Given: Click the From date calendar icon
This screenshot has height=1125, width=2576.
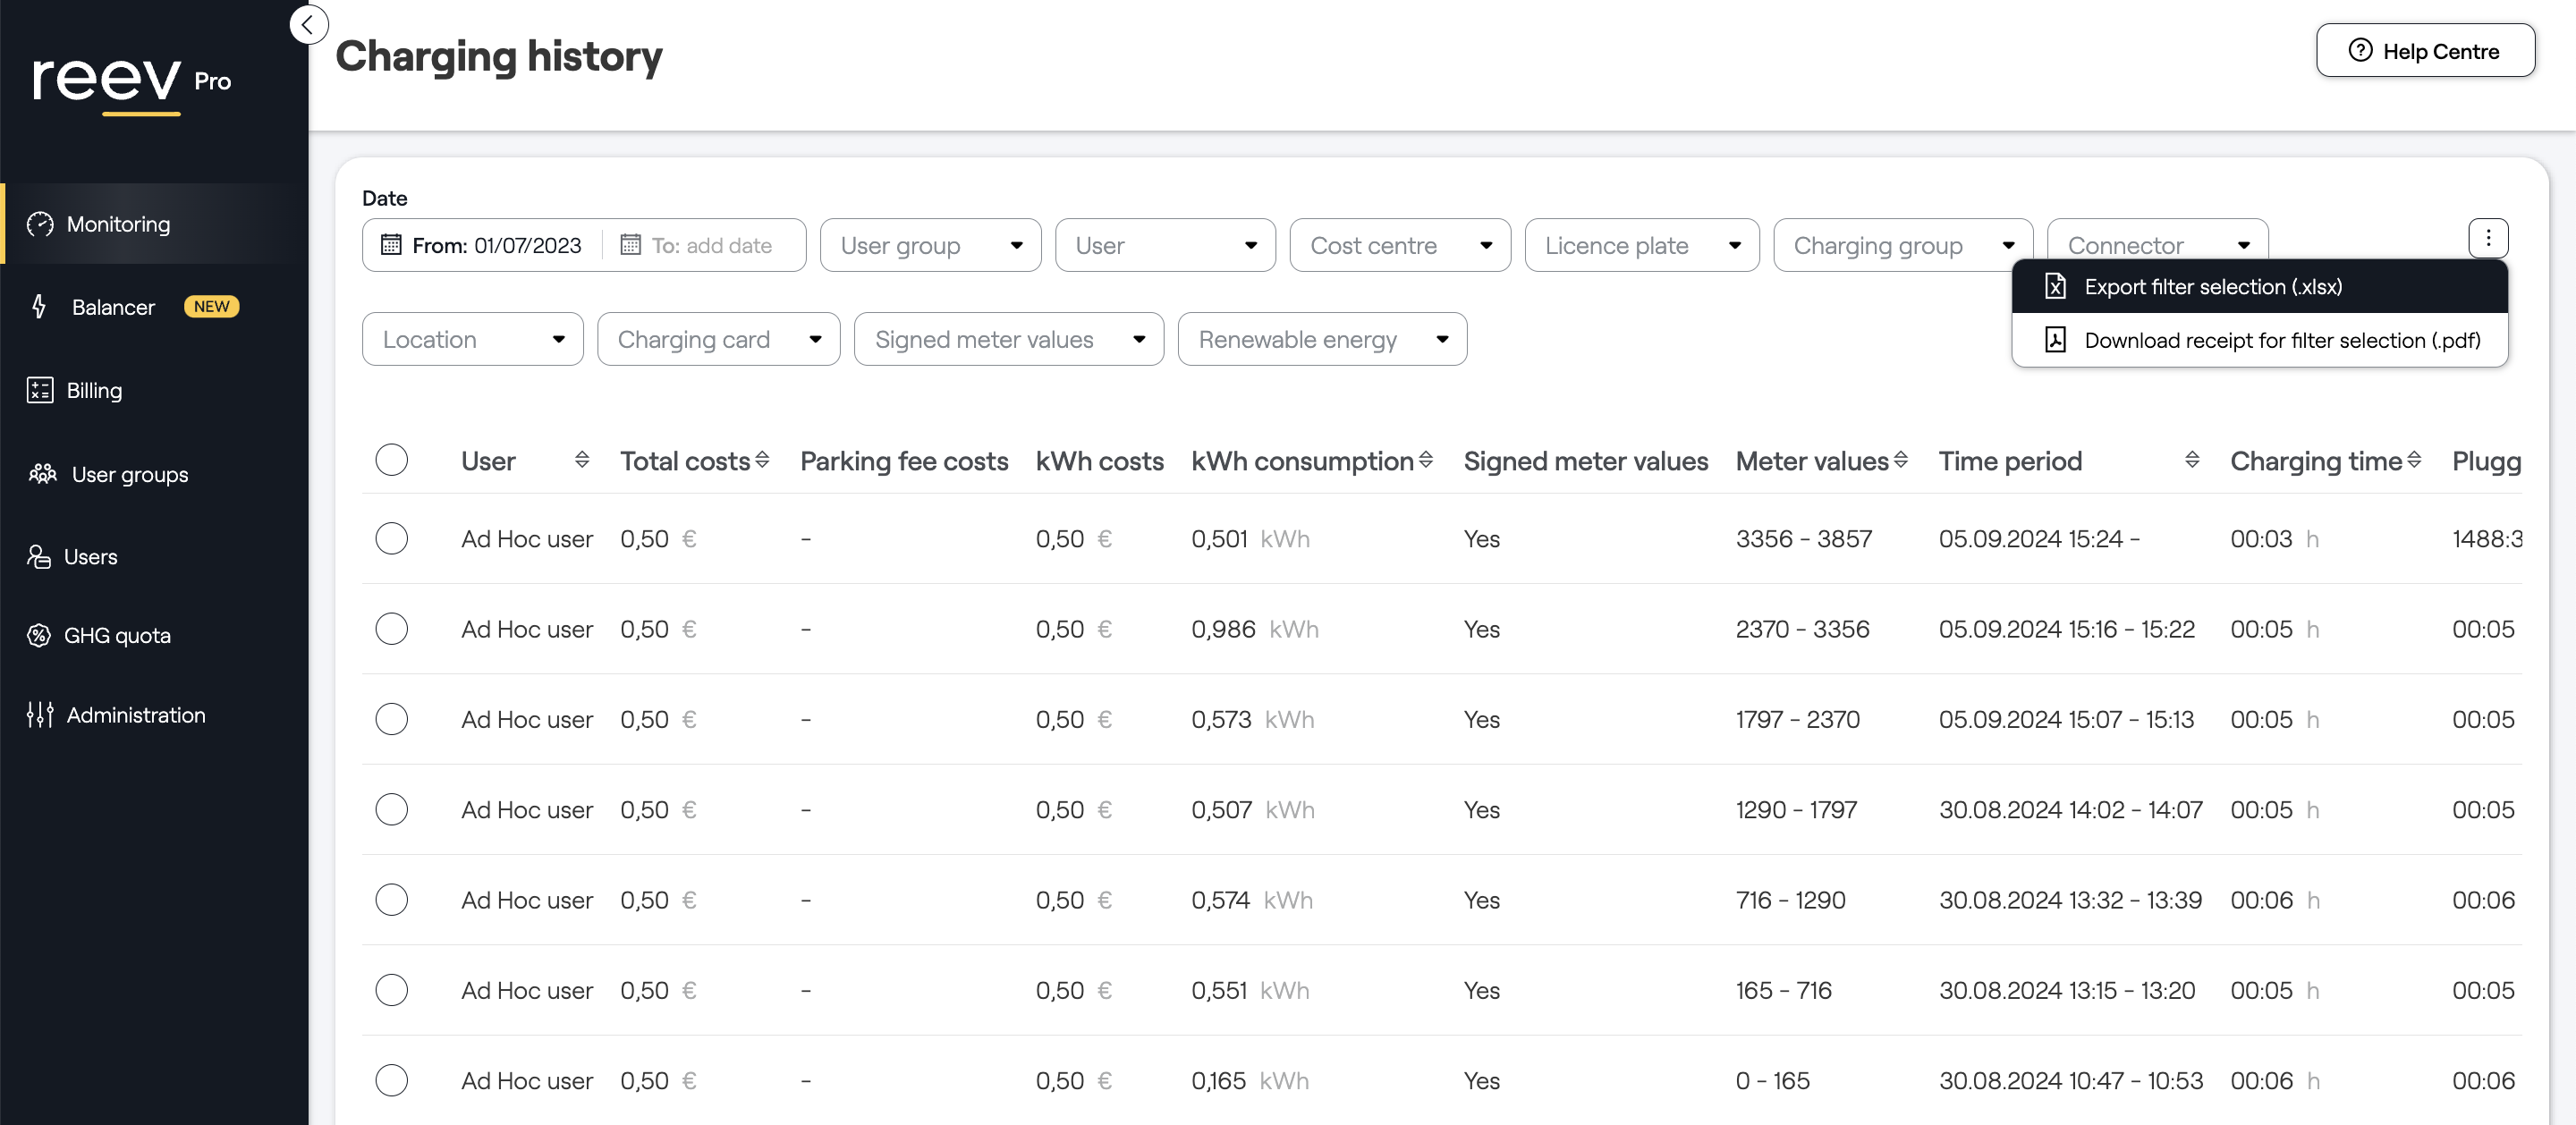Looking at the screenshot, I should point(391,245).
